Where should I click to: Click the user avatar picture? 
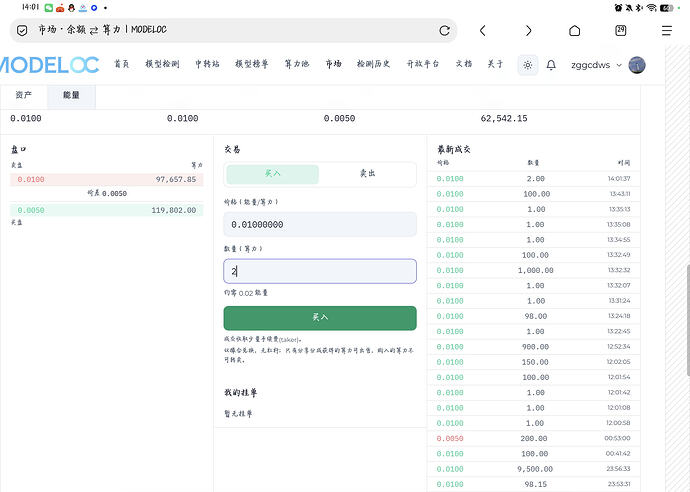pos(637,65)
